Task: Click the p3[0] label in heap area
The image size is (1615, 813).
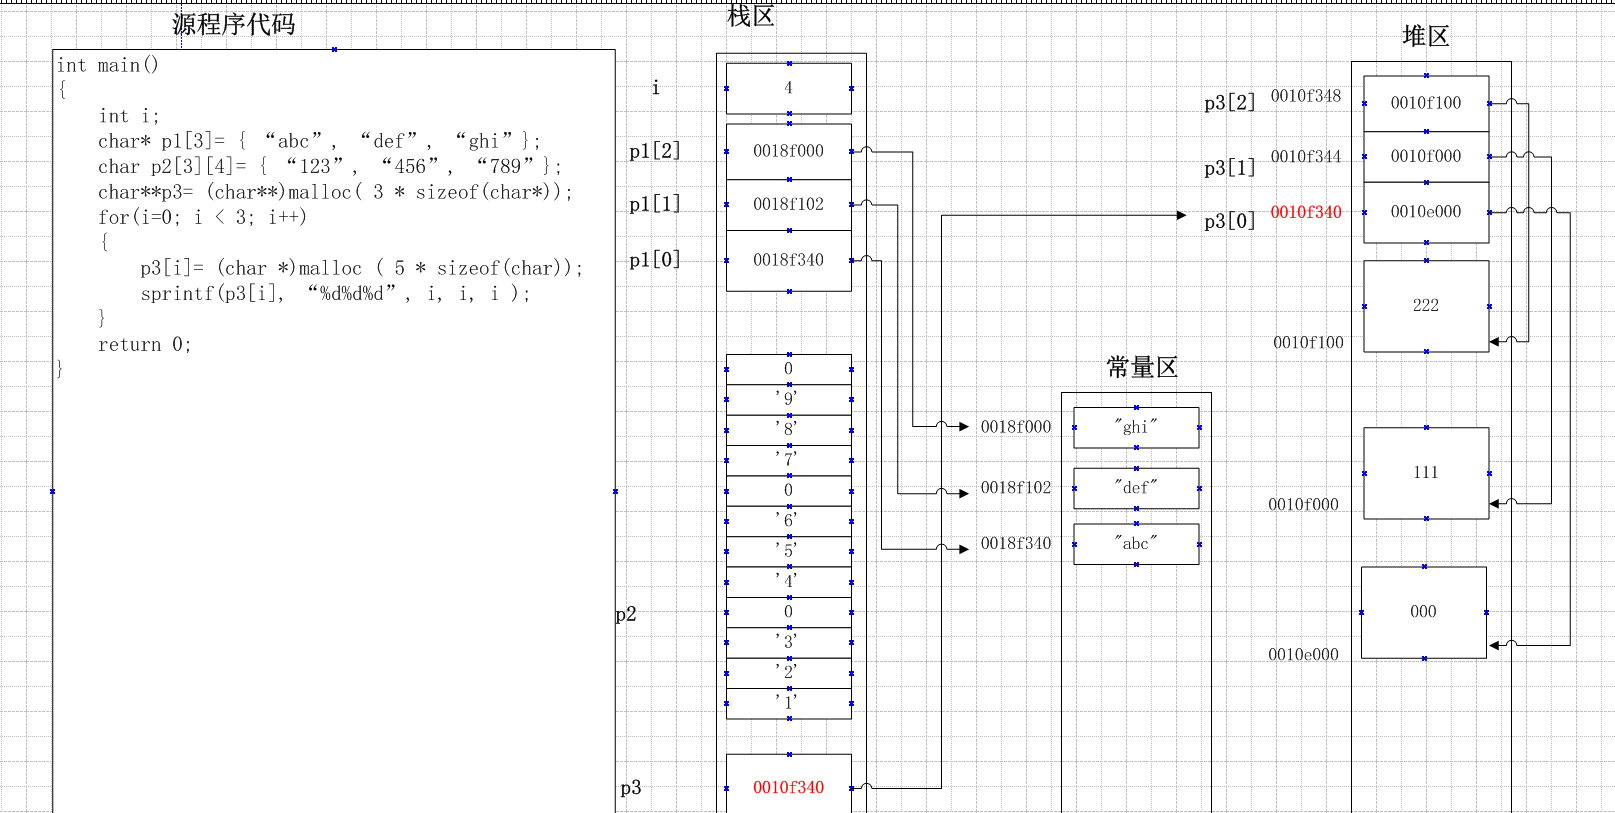Action: (1230, 222)
